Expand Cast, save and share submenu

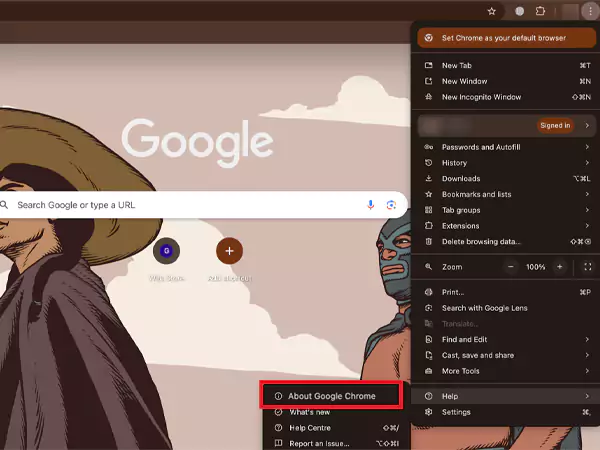coord(506,355)
